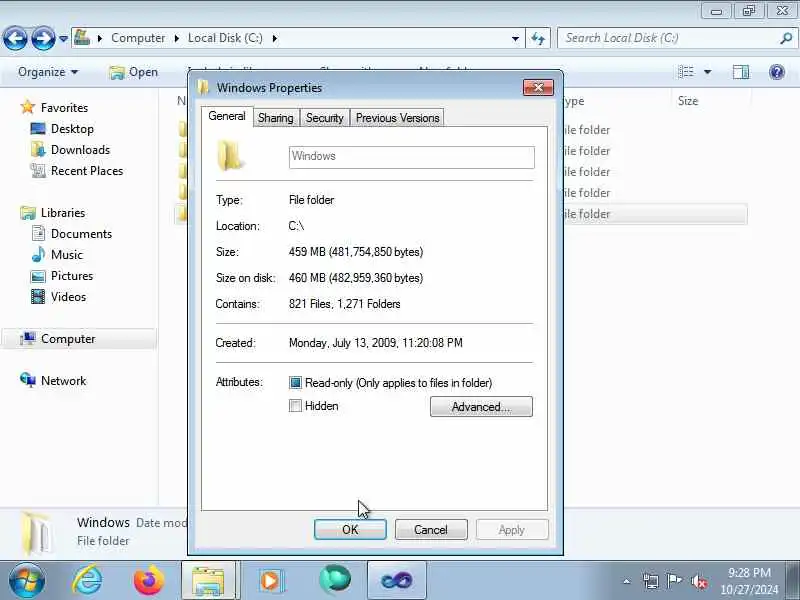Open the view options dropdown arrow
Viewport: 800px width, 600px height.
(708, 72)
